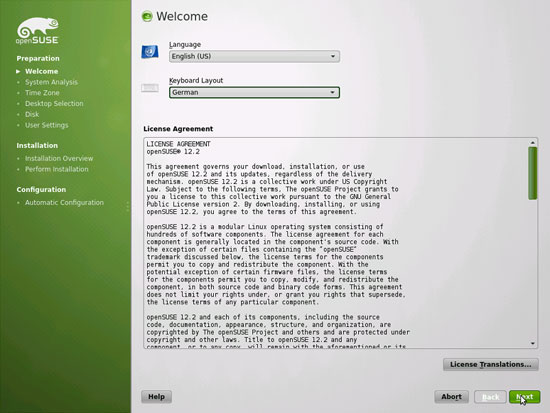Select Desktop Selection step in sidebar

[54, 104]
